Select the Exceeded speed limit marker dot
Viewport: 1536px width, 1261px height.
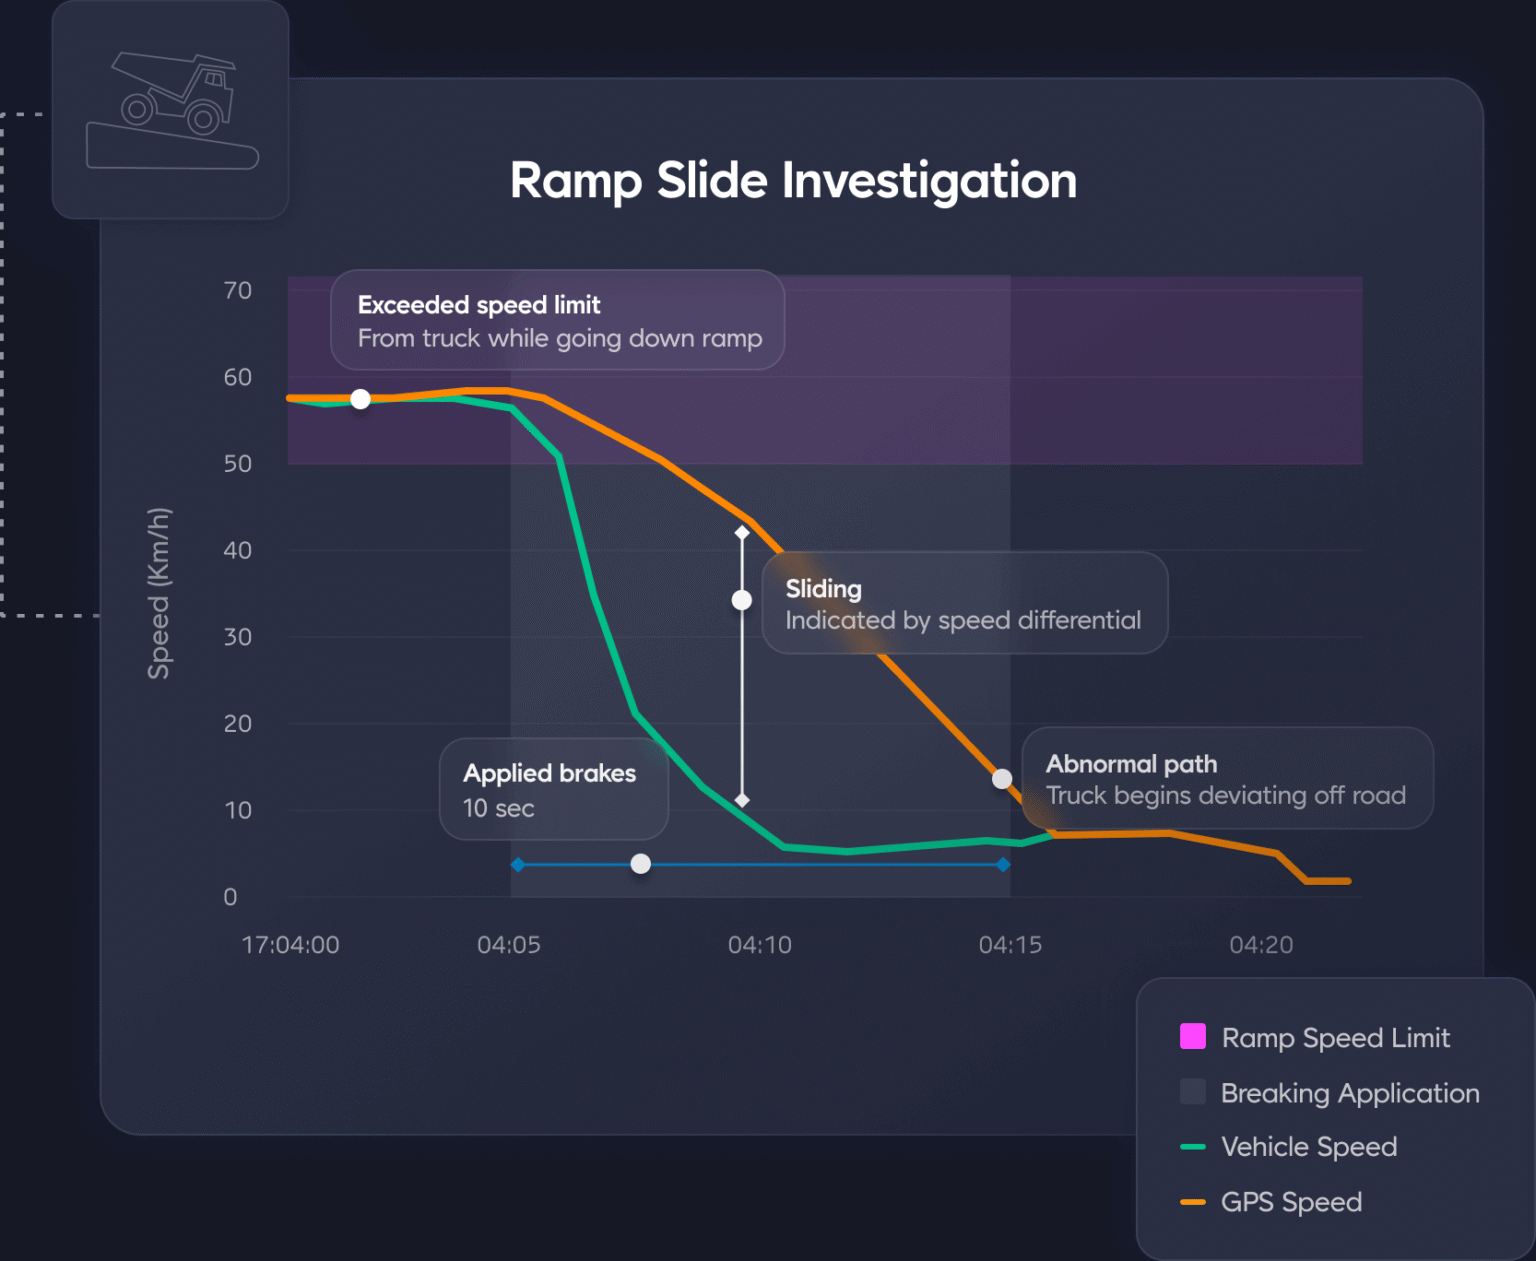pos(361,399)
